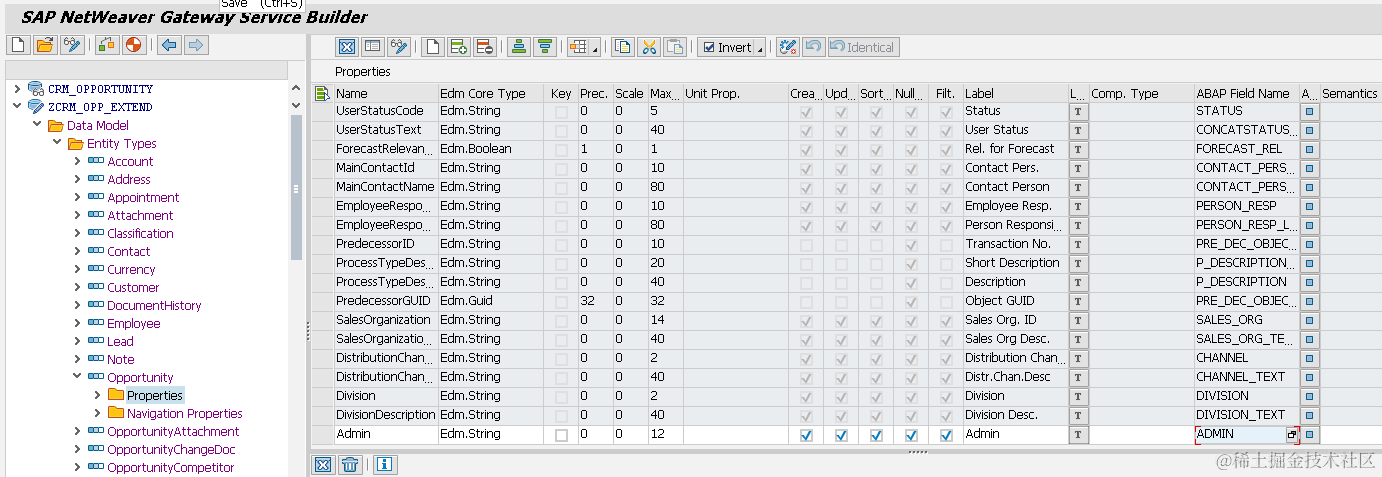This screenshot has height=477, width=1382.
Task: Uncheck Filterable checkbox in Admin row
Action: pos(946,435)
